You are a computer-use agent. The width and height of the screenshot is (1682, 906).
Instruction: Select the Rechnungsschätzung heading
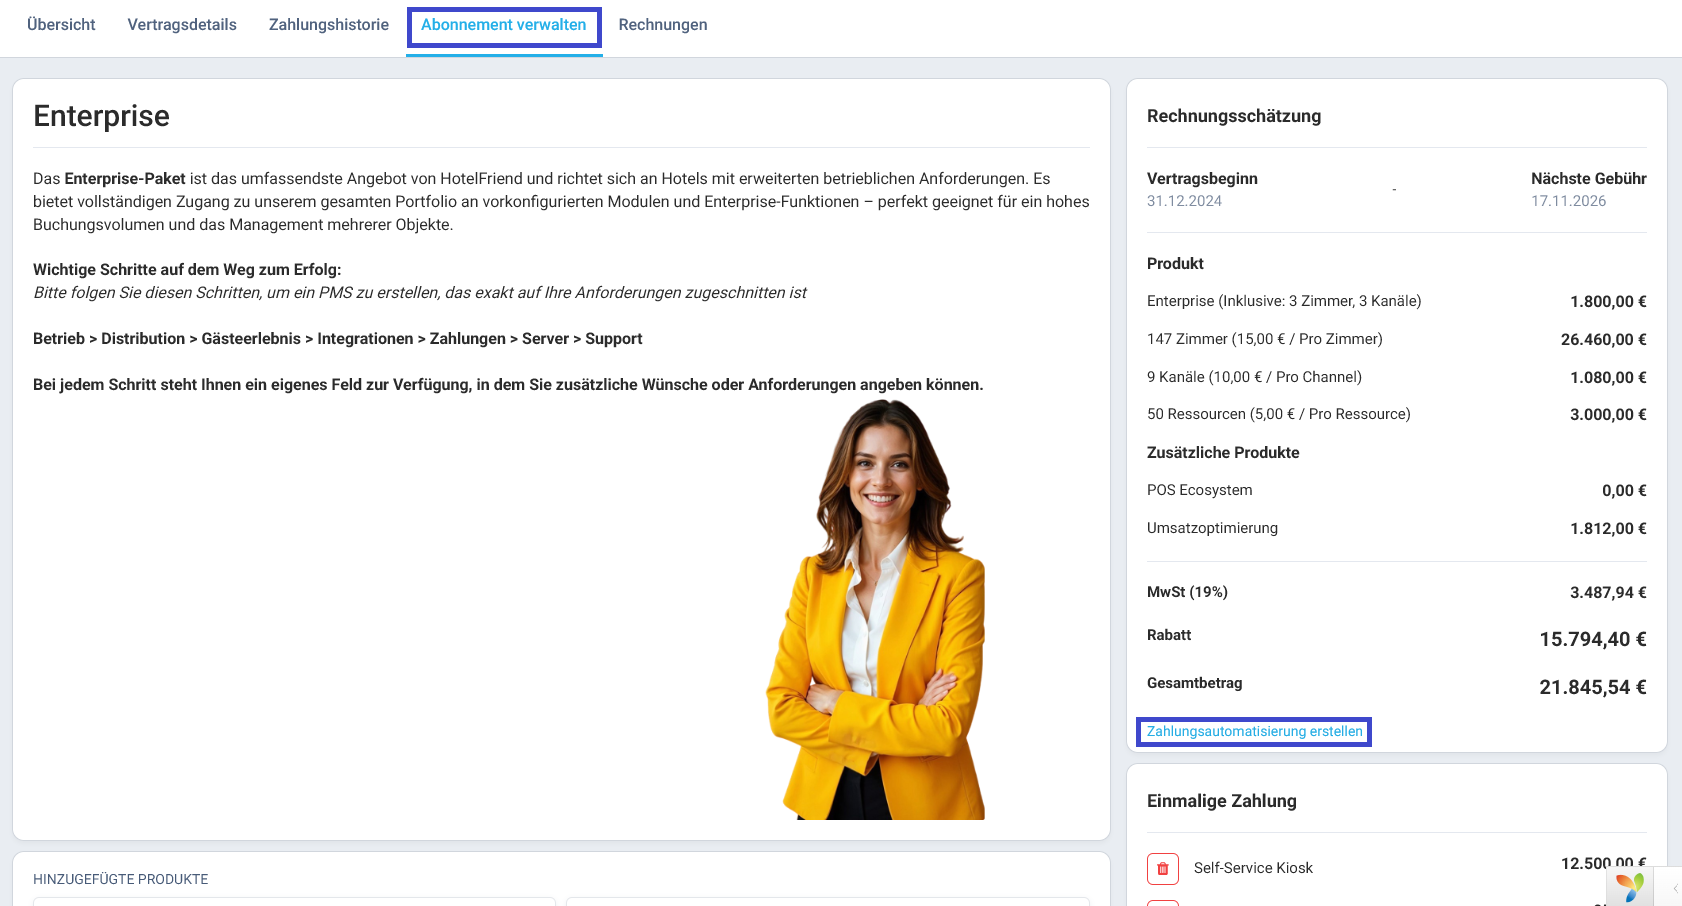click(x=1234, y=116)
